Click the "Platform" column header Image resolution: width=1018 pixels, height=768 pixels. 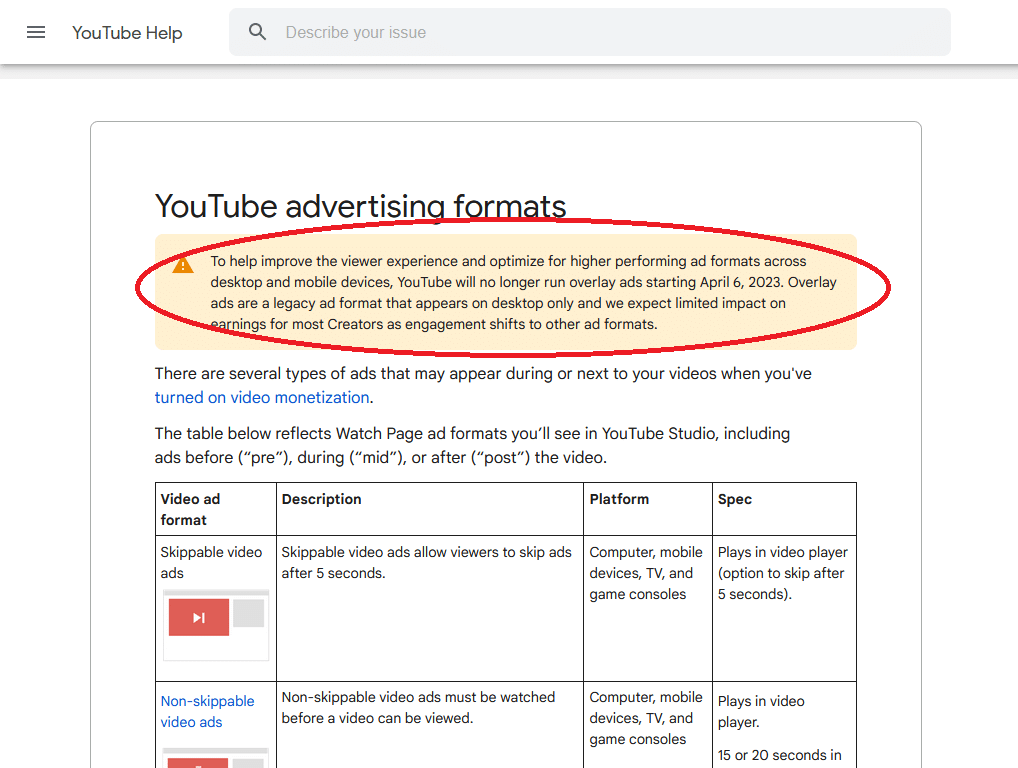(x=619, y=499)
